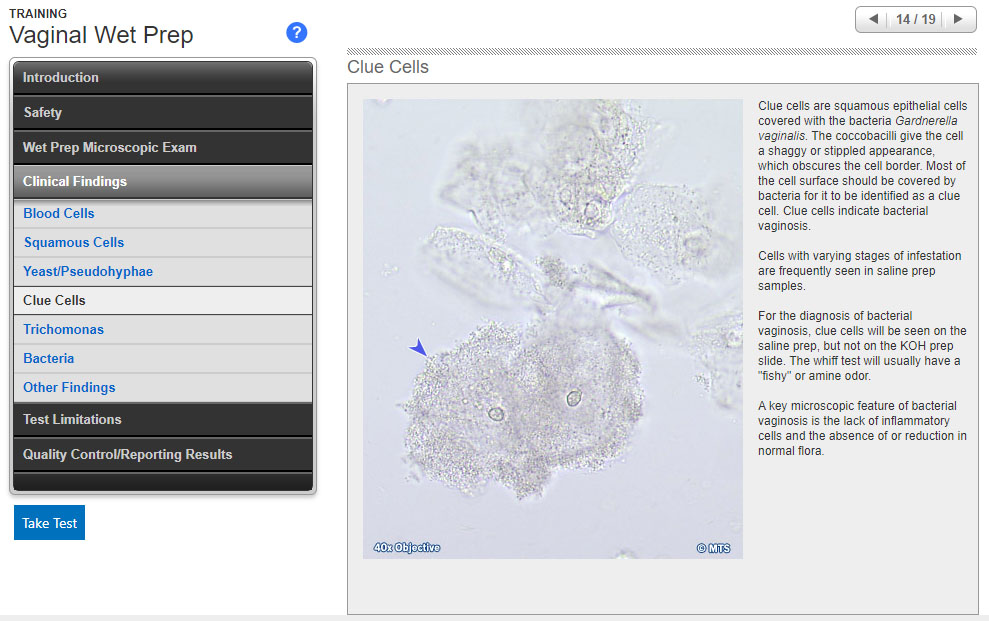Screen dimensions: 989x621
Task: Go to next page arrow
Action: tap(958, 19)
